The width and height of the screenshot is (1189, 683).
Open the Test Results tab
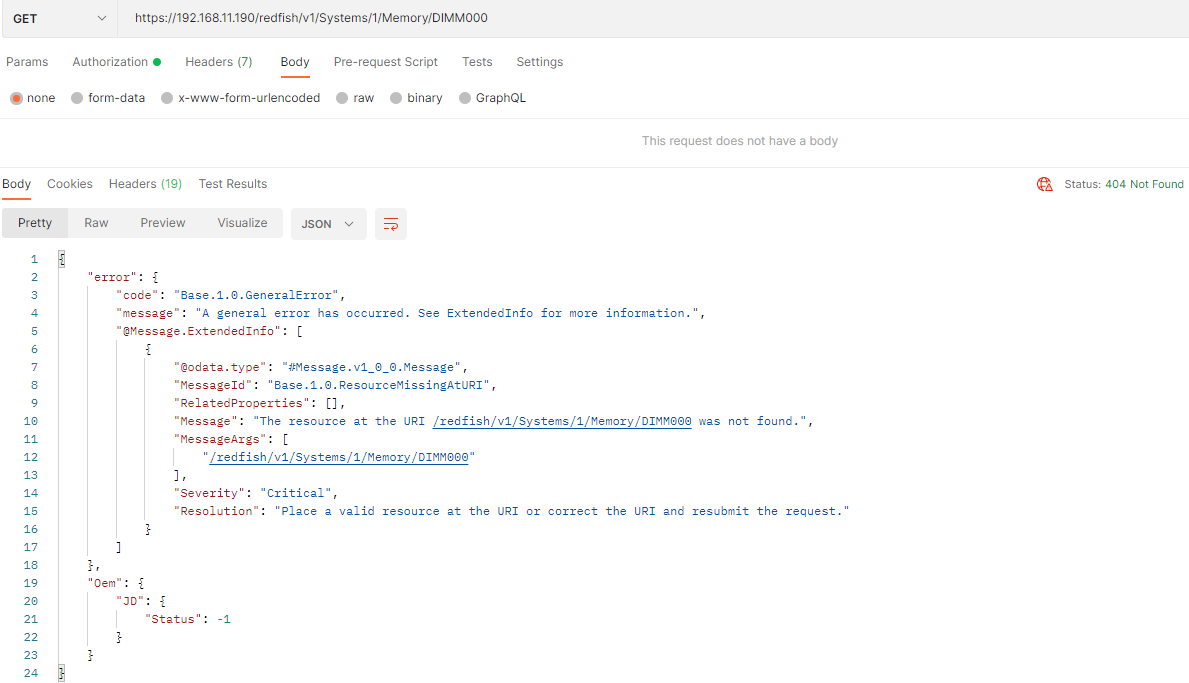click(233, 184)
